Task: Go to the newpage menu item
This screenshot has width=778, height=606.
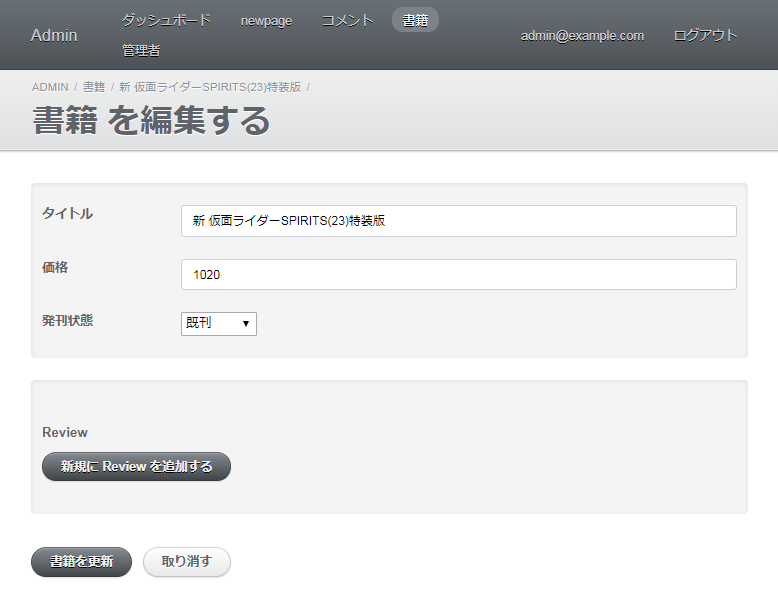Action: click(266, 21)
